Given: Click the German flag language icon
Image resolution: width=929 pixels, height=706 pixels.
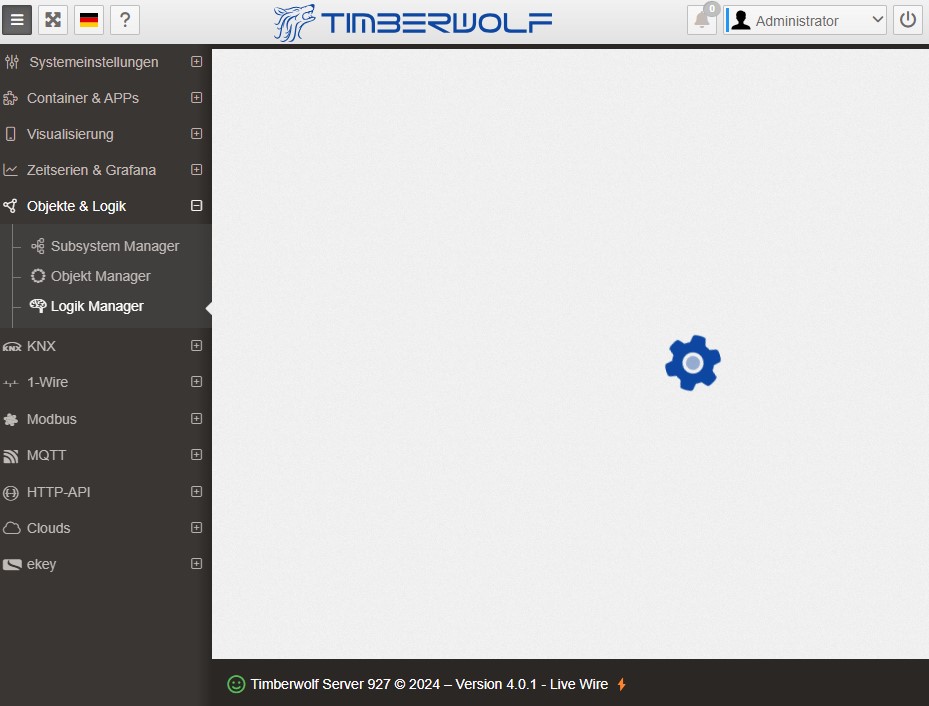Looking at the screenshot, I should click(x=89, y=20).
